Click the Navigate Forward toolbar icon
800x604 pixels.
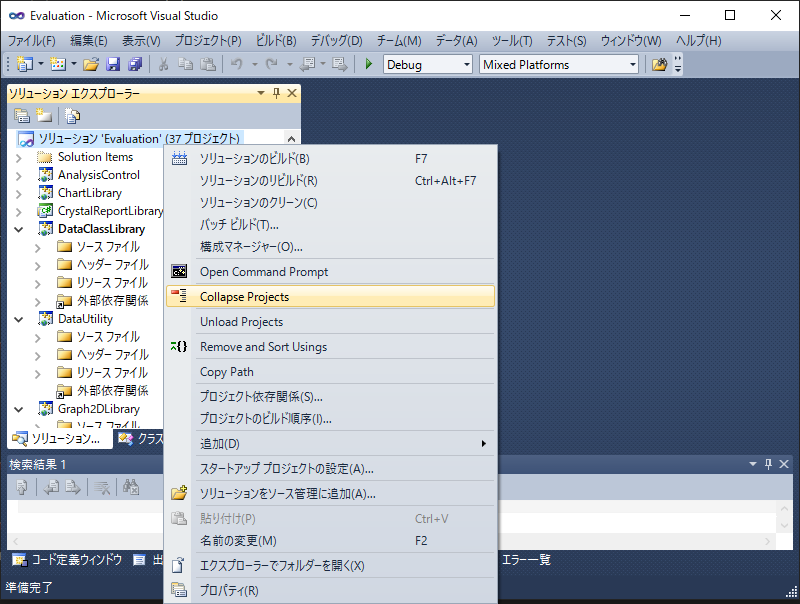(339, 64)
